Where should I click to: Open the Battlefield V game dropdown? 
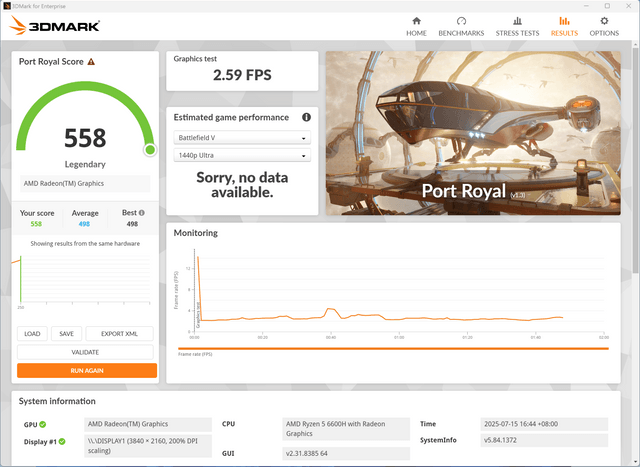point(242,138)
